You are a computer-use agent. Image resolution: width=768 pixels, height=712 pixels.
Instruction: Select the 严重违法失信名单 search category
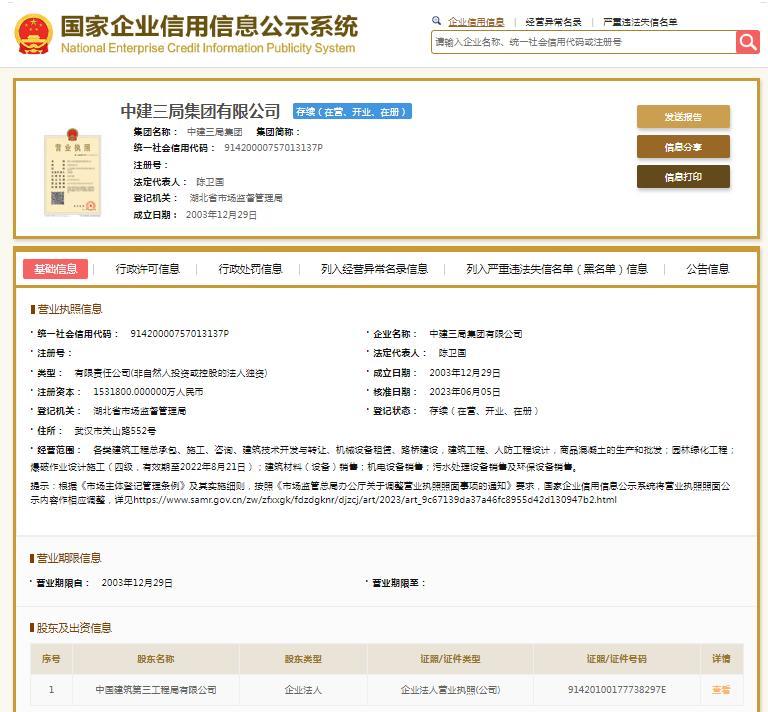tap(640, 22)
